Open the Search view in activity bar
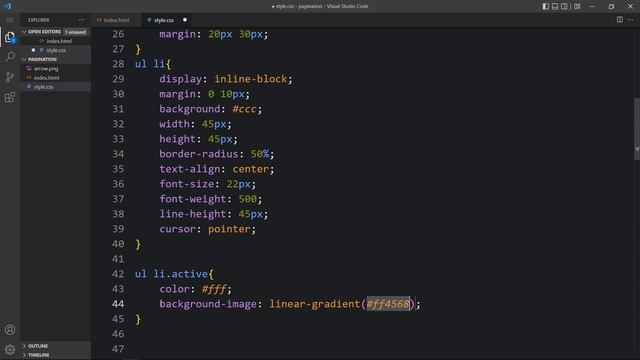640x360 pixels. pyautogui.click(x=10, y=56)
